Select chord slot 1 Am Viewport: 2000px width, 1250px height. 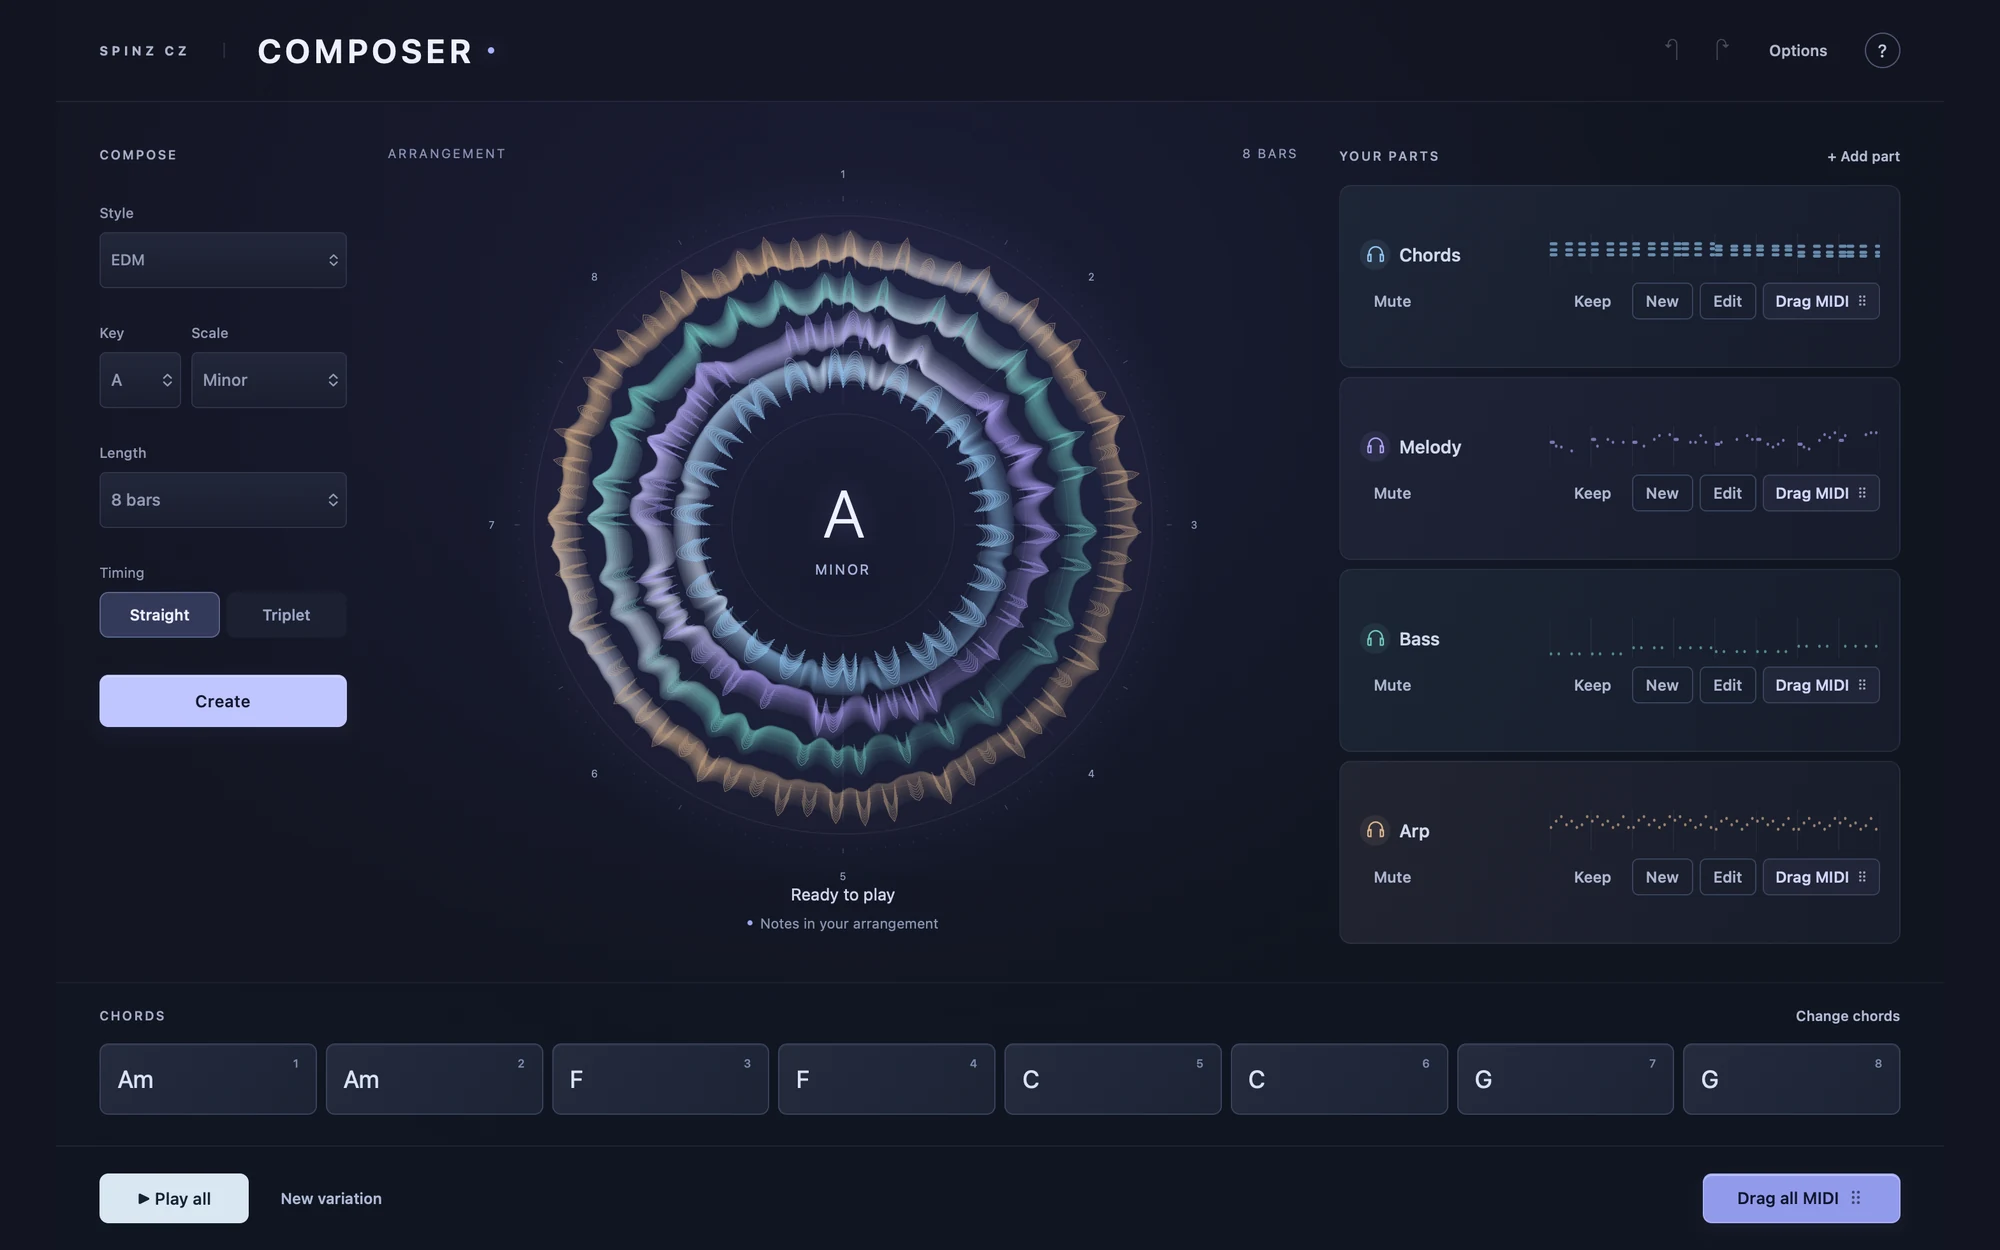(x=208, y=1079)
